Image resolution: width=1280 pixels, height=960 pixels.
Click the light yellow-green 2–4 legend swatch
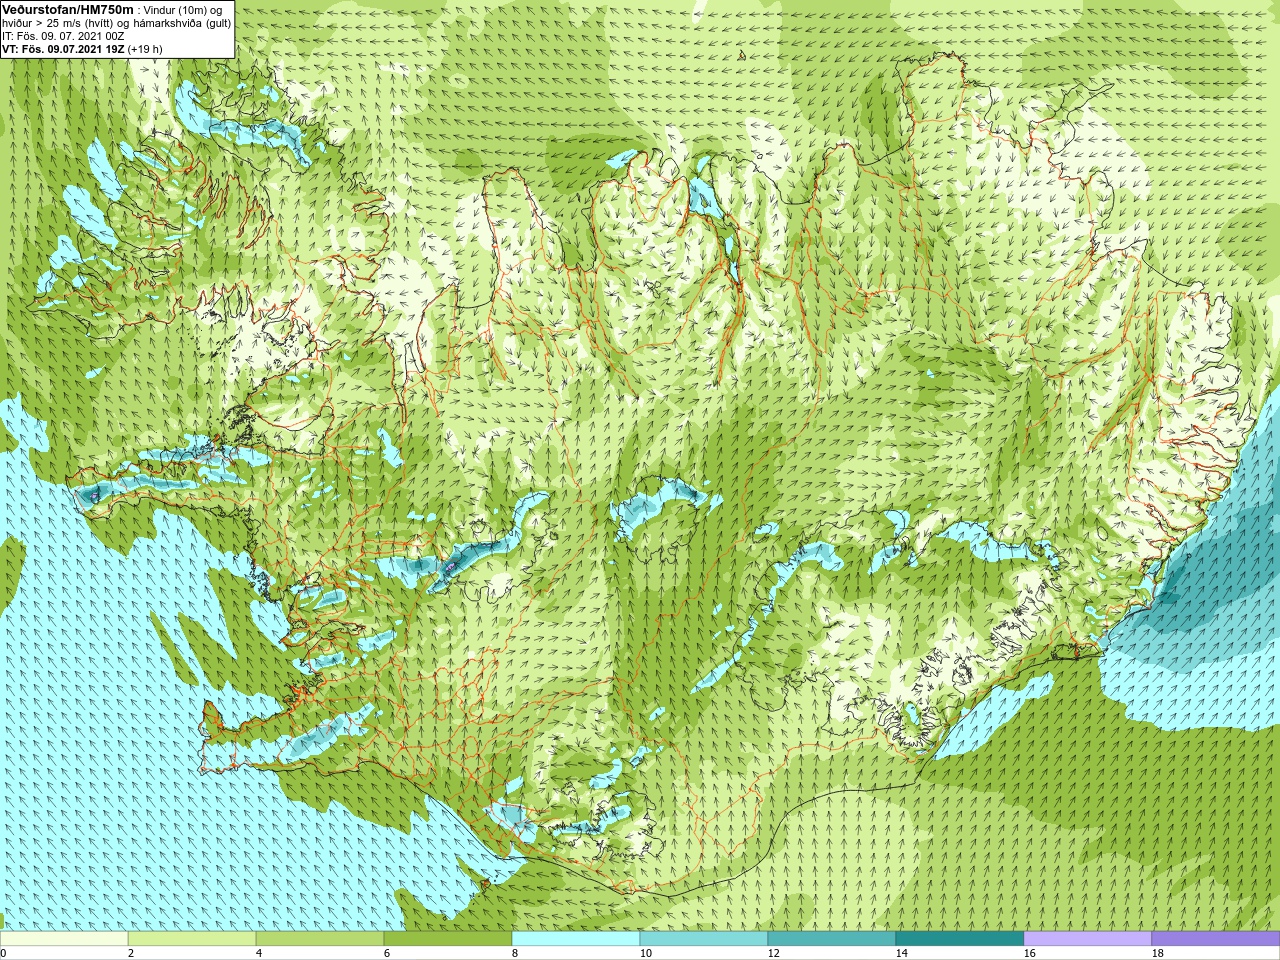click(192, 939)
